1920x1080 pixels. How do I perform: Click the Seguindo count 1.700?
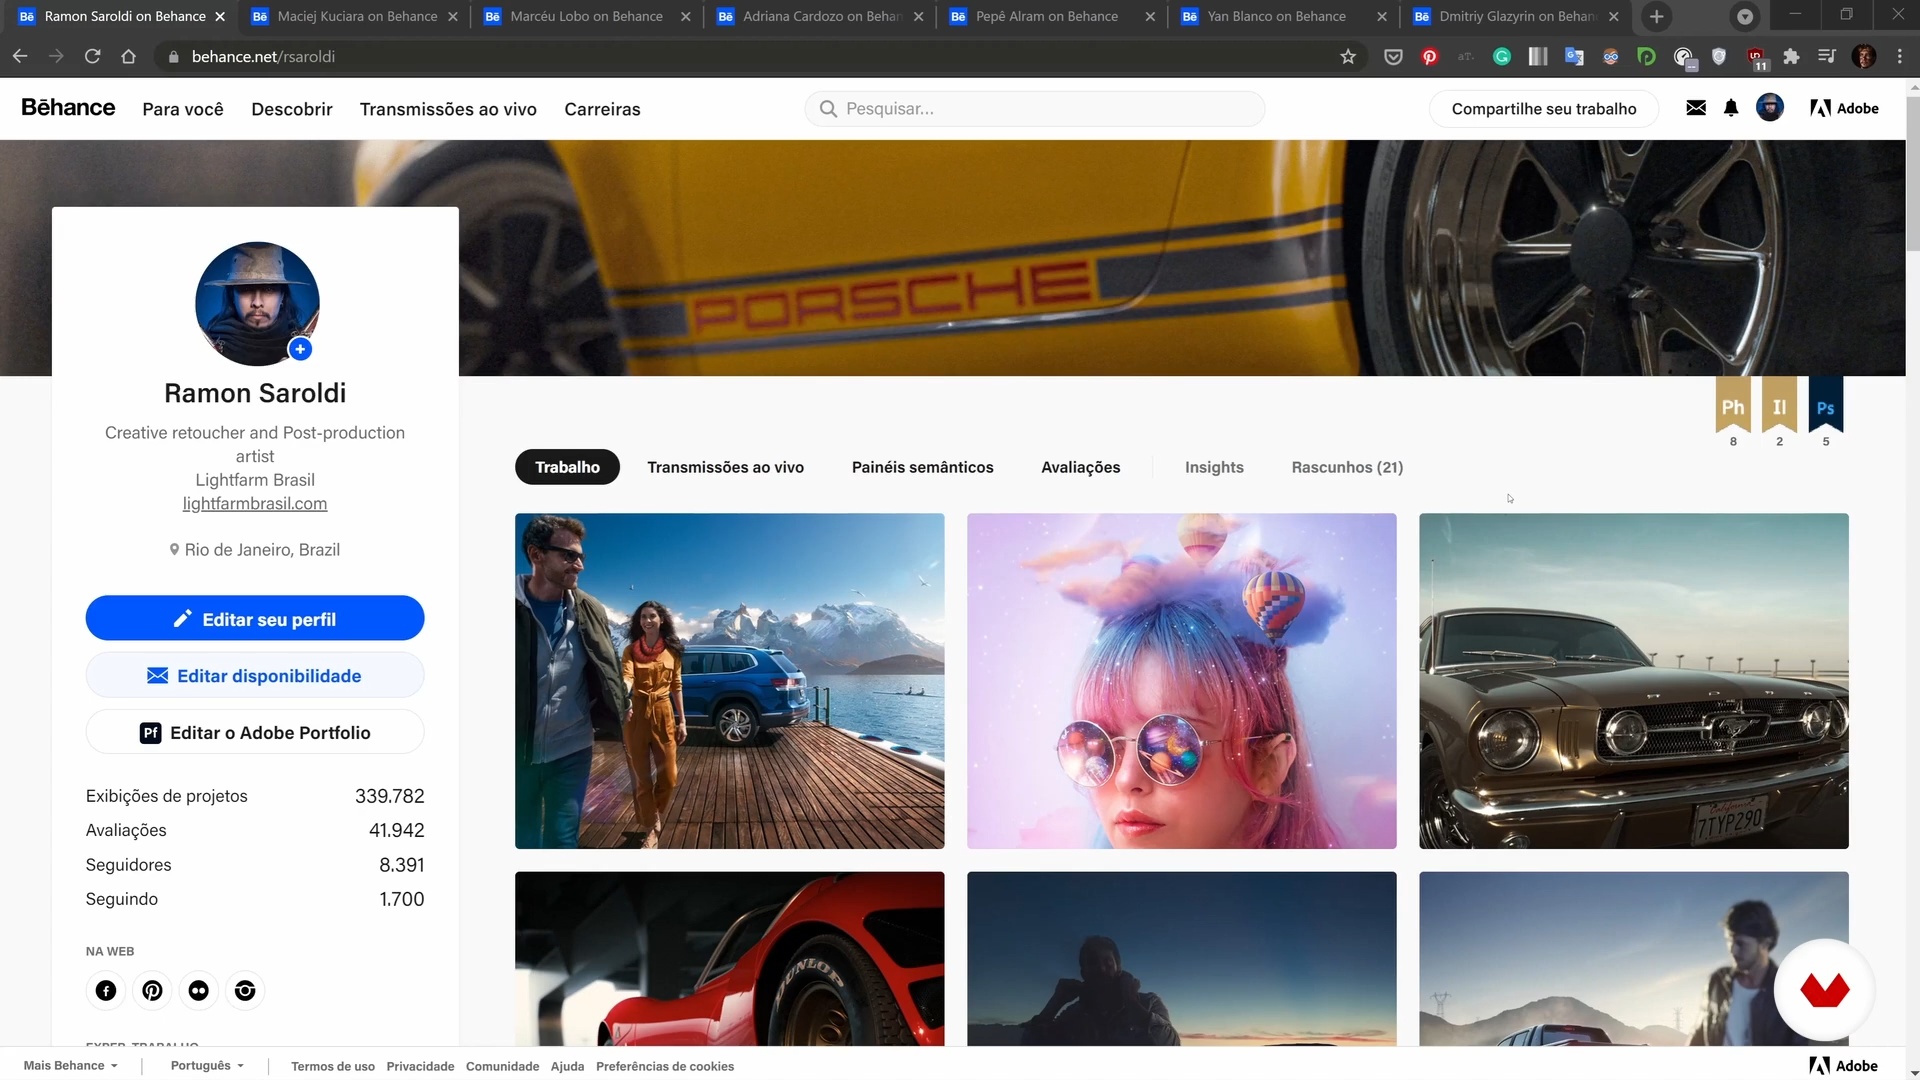(401, 899)
